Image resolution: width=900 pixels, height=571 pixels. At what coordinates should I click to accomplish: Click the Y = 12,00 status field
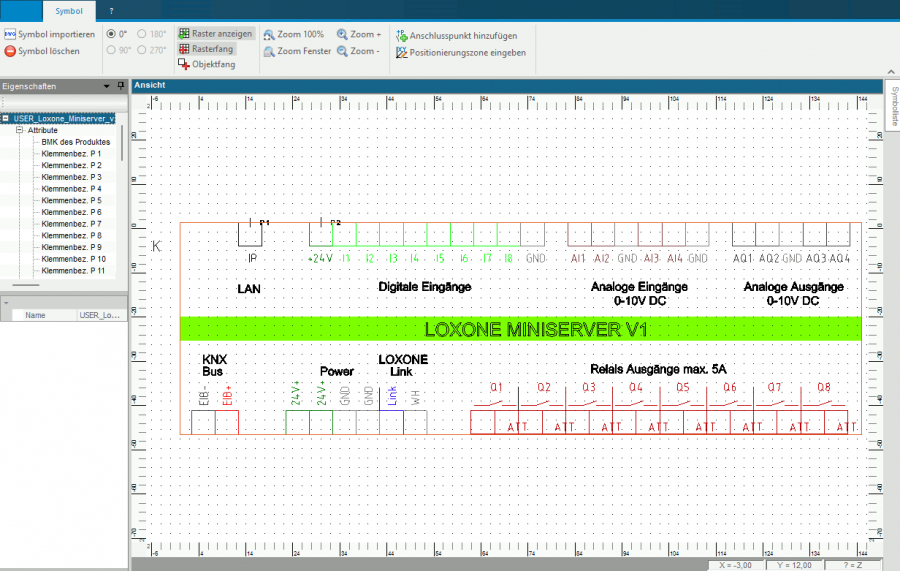click(794, 565)
